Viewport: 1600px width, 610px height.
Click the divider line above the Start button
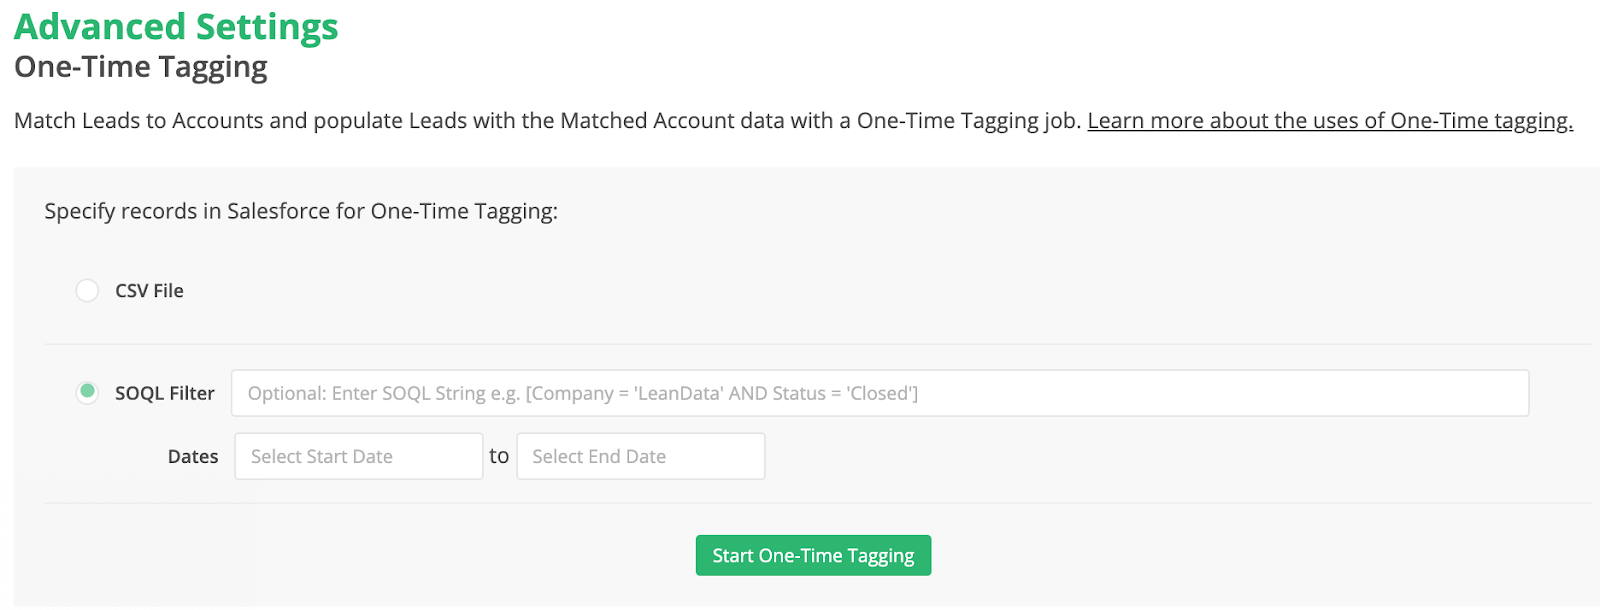(x=818, y=503)
